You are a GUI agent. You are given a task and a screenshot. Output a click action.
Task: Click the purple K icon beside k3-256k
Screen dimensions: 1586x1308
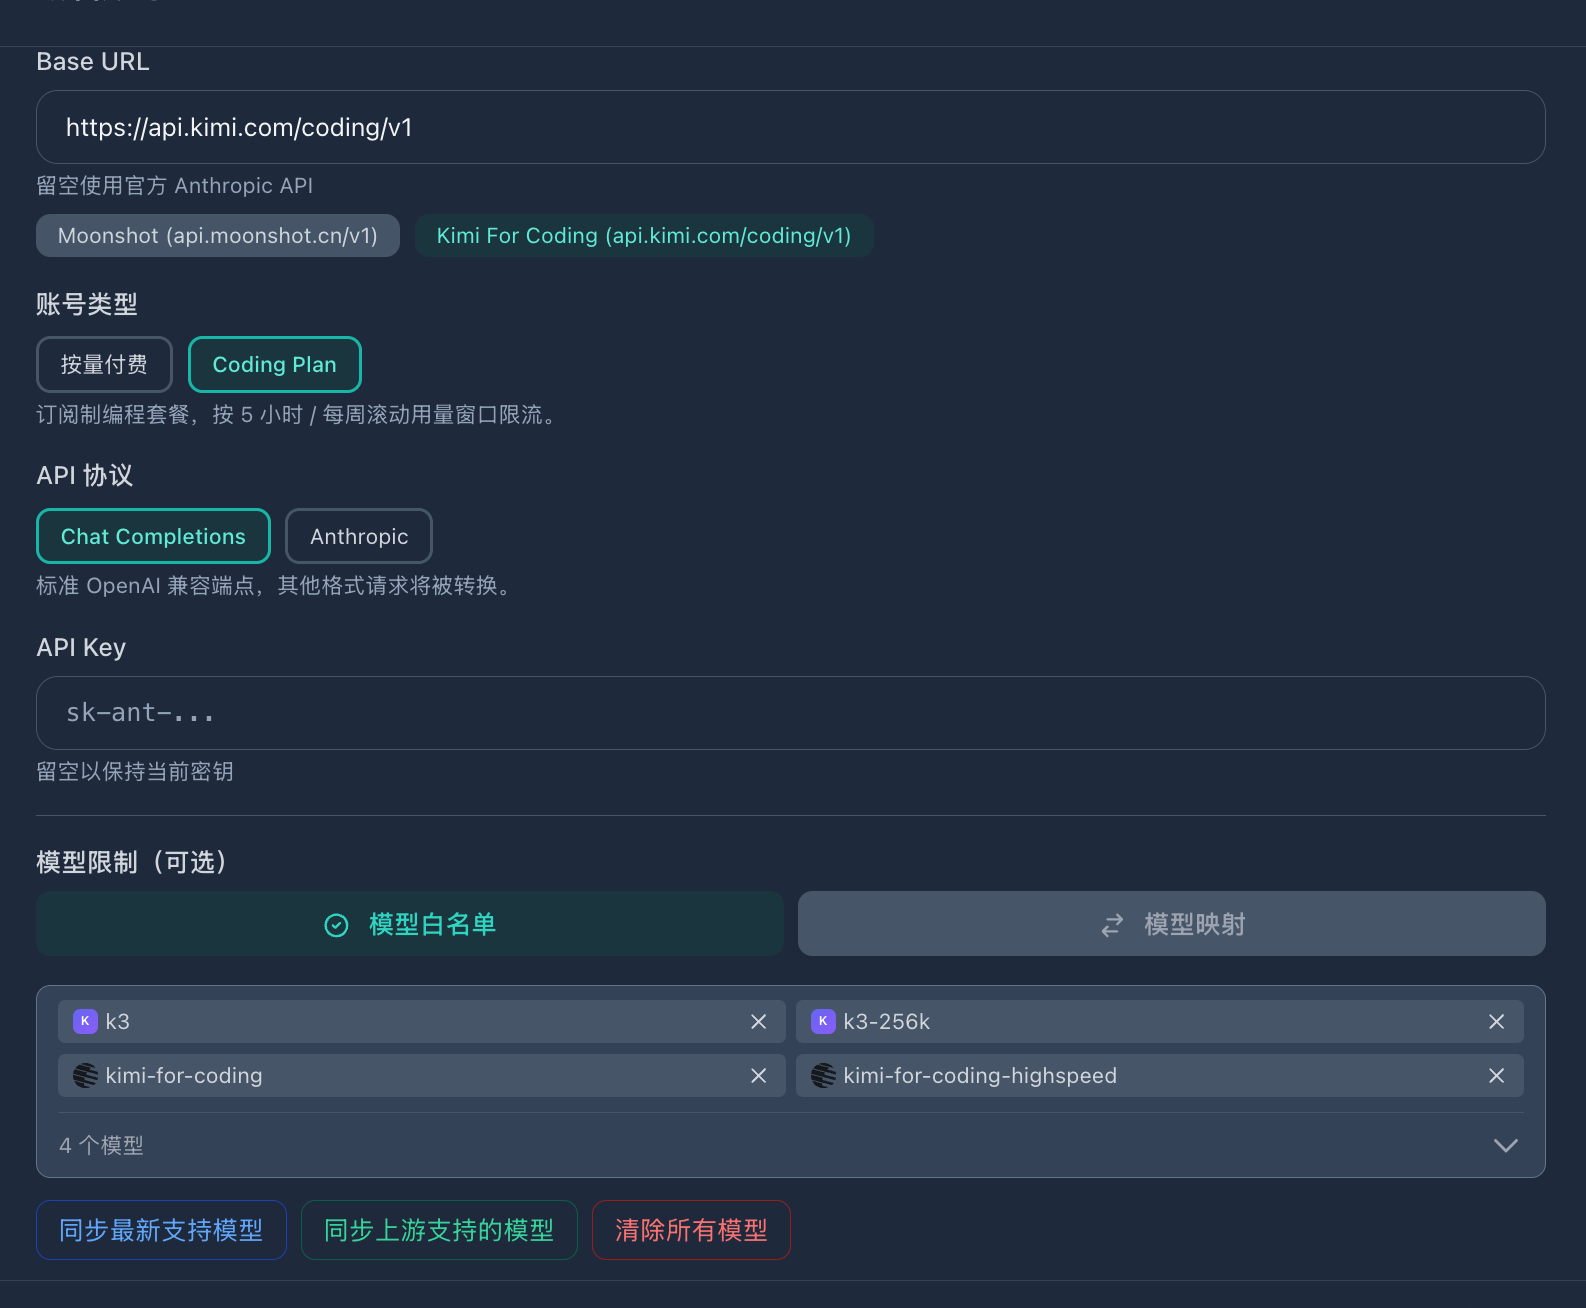(823, 1022)
